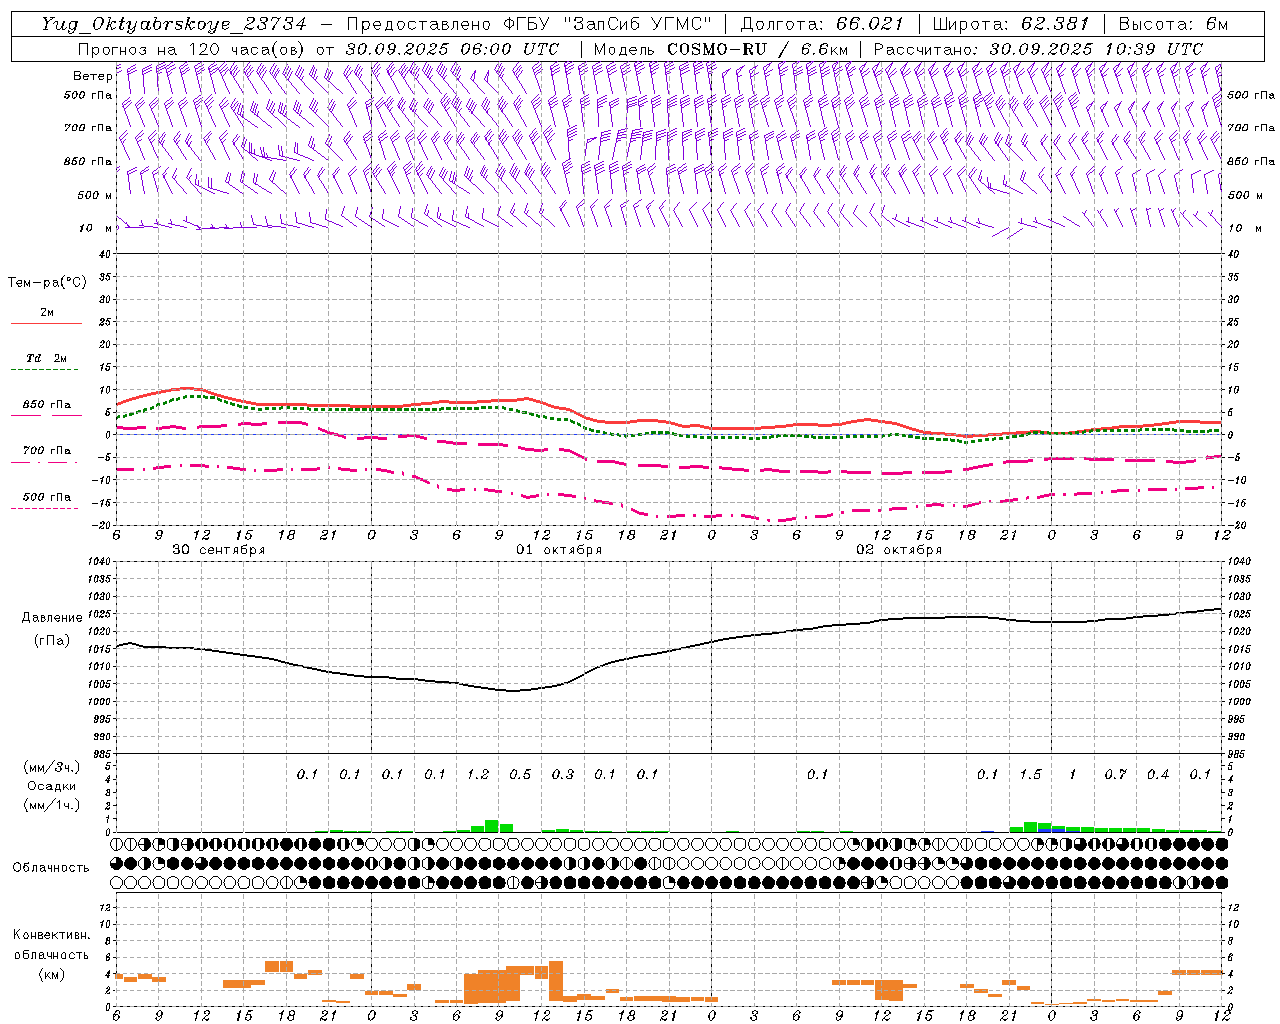Click the Облачность cloud cover label

pyautogui.click(x=51, y=868)
